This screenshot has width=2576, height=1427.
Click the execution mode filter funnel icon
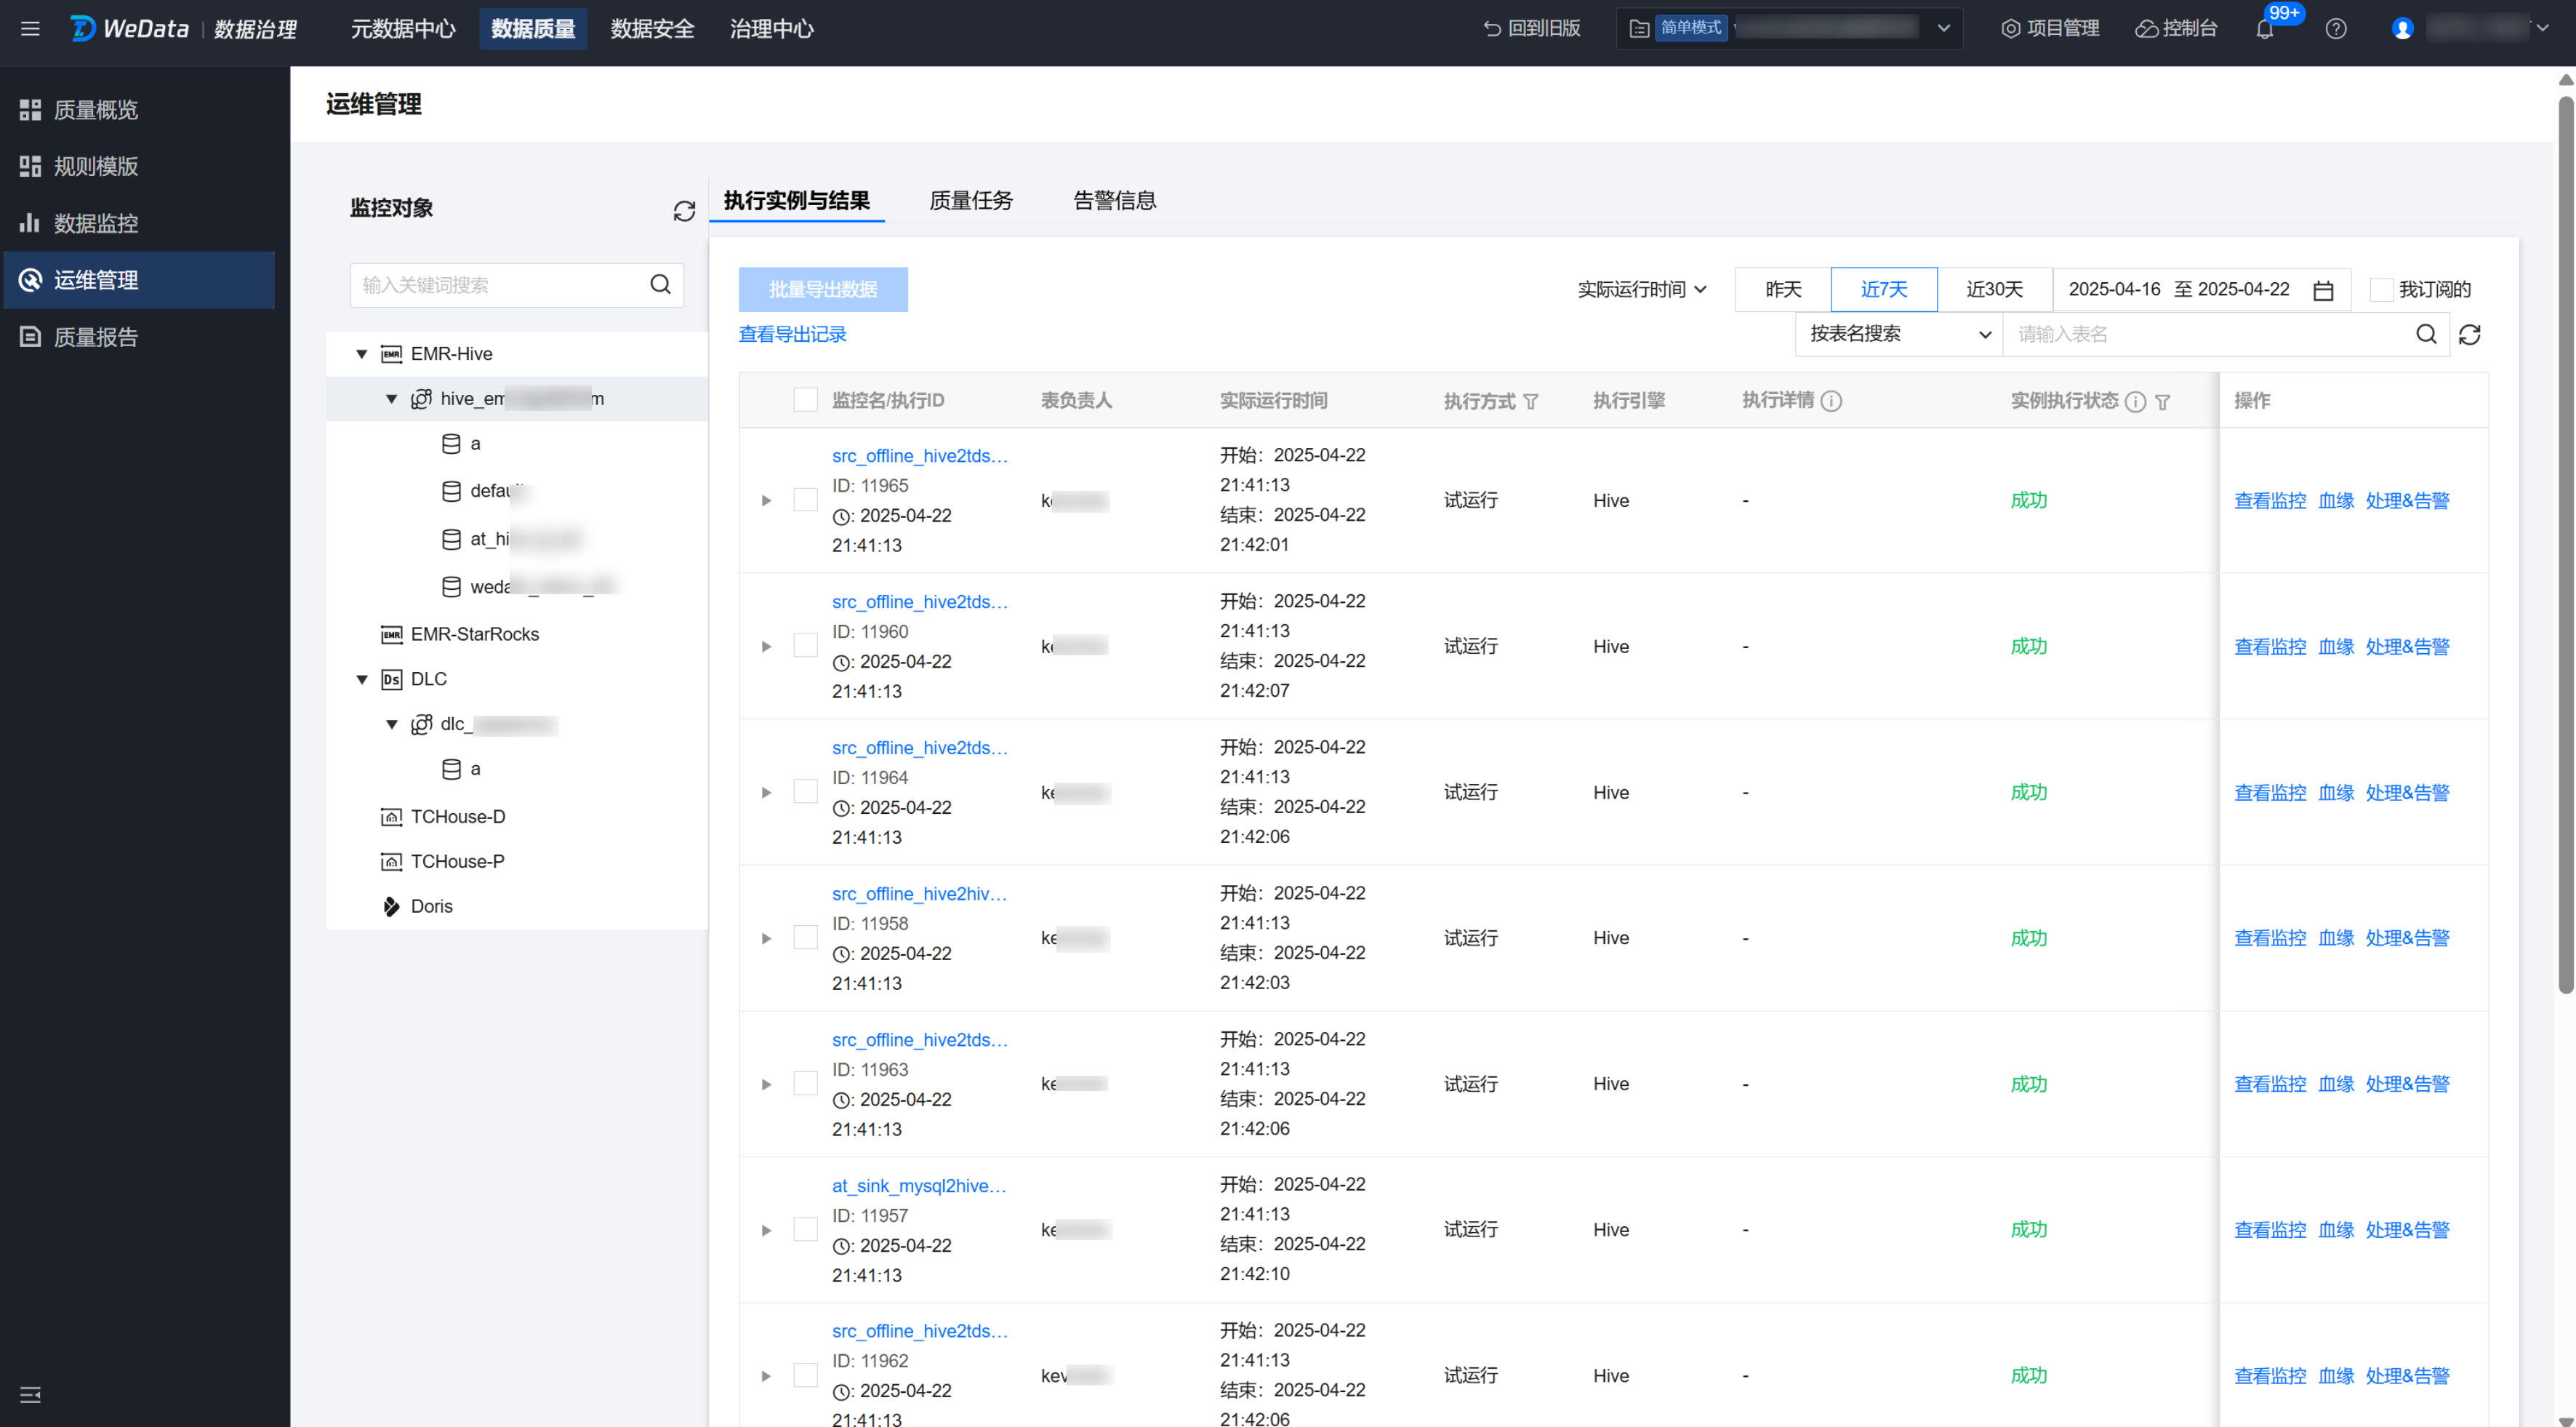(1531, 402)
